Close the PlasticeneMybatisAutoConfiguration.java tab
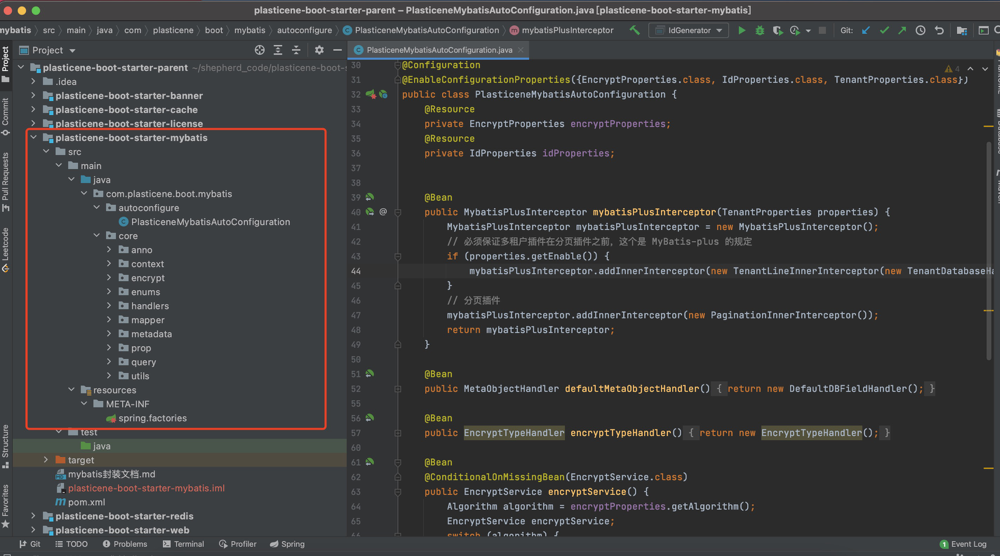This screenshot has height=556, width=1000. (x=521, y=50)
